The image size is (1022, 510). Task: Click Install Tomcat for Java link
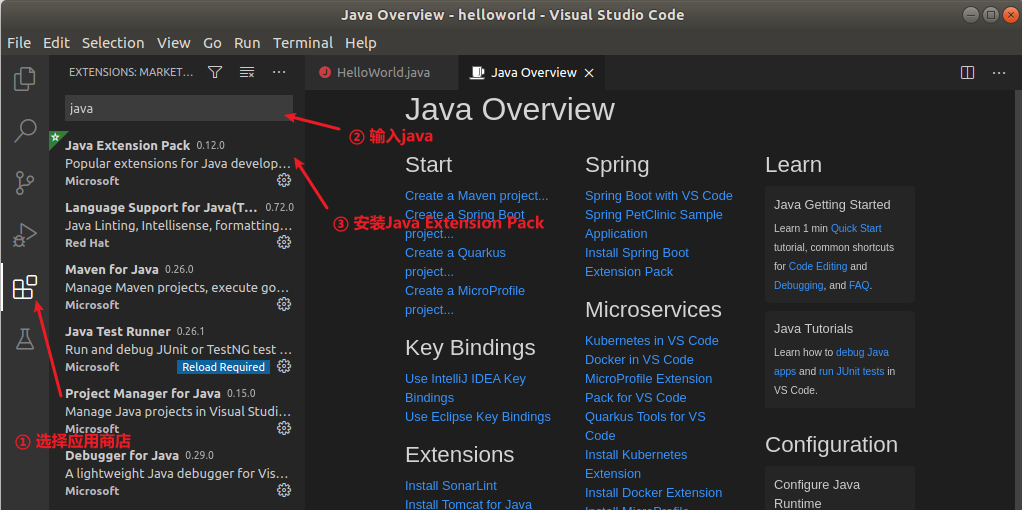(x=468, y=504)
